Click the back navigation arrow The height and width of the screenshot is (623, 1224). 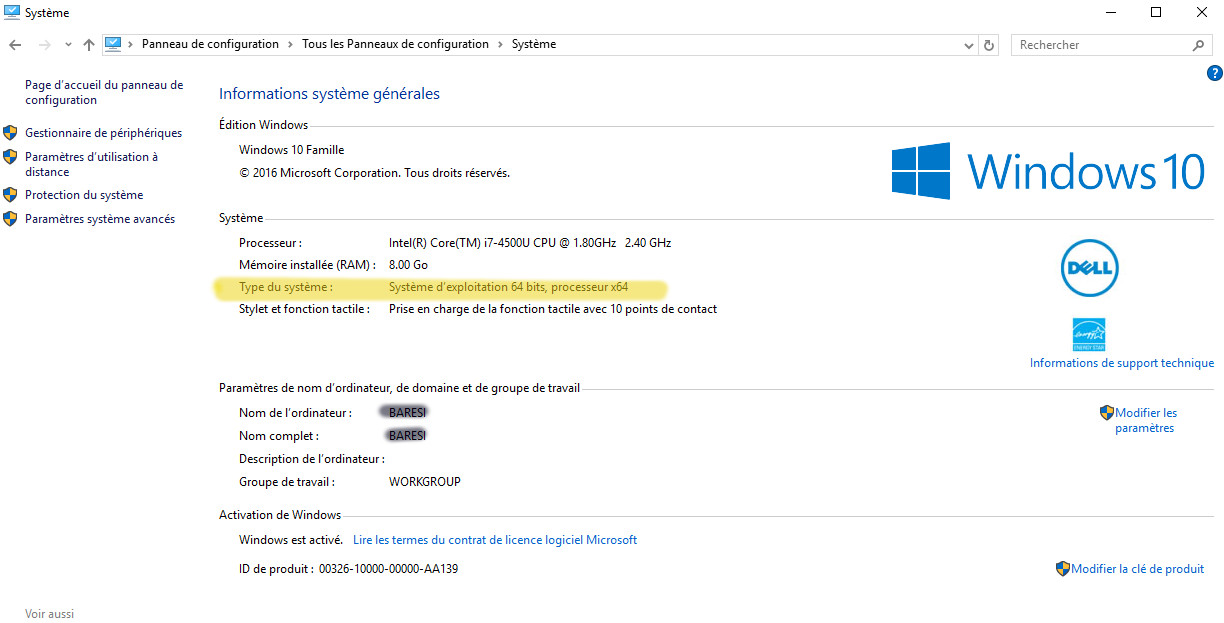click(x=15, y=45)
